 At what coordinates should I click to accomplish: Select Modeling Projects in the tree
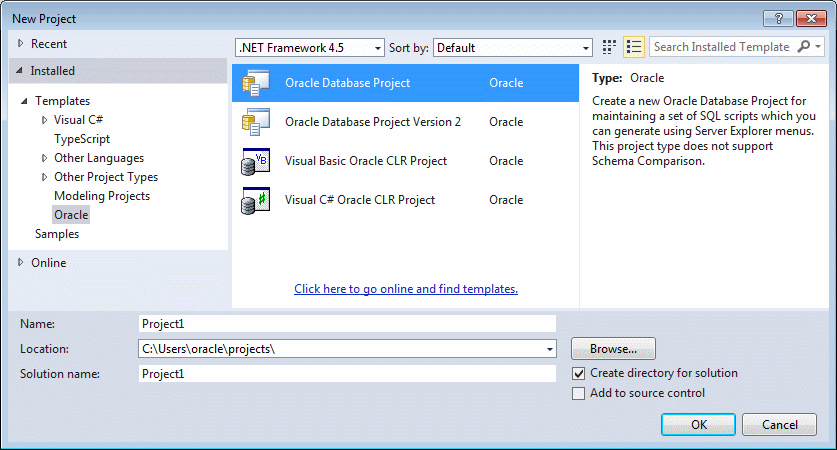click(102, 196)
